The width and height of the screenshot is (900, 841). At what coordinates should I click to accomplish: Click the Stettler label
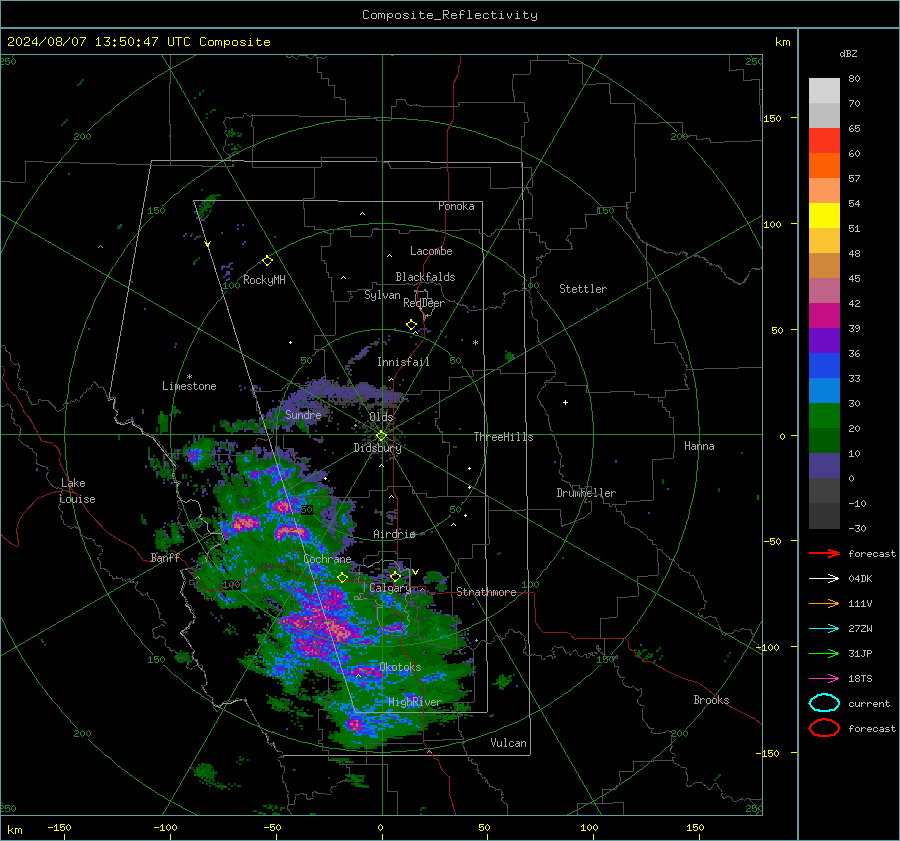click(x=583, y=289)
